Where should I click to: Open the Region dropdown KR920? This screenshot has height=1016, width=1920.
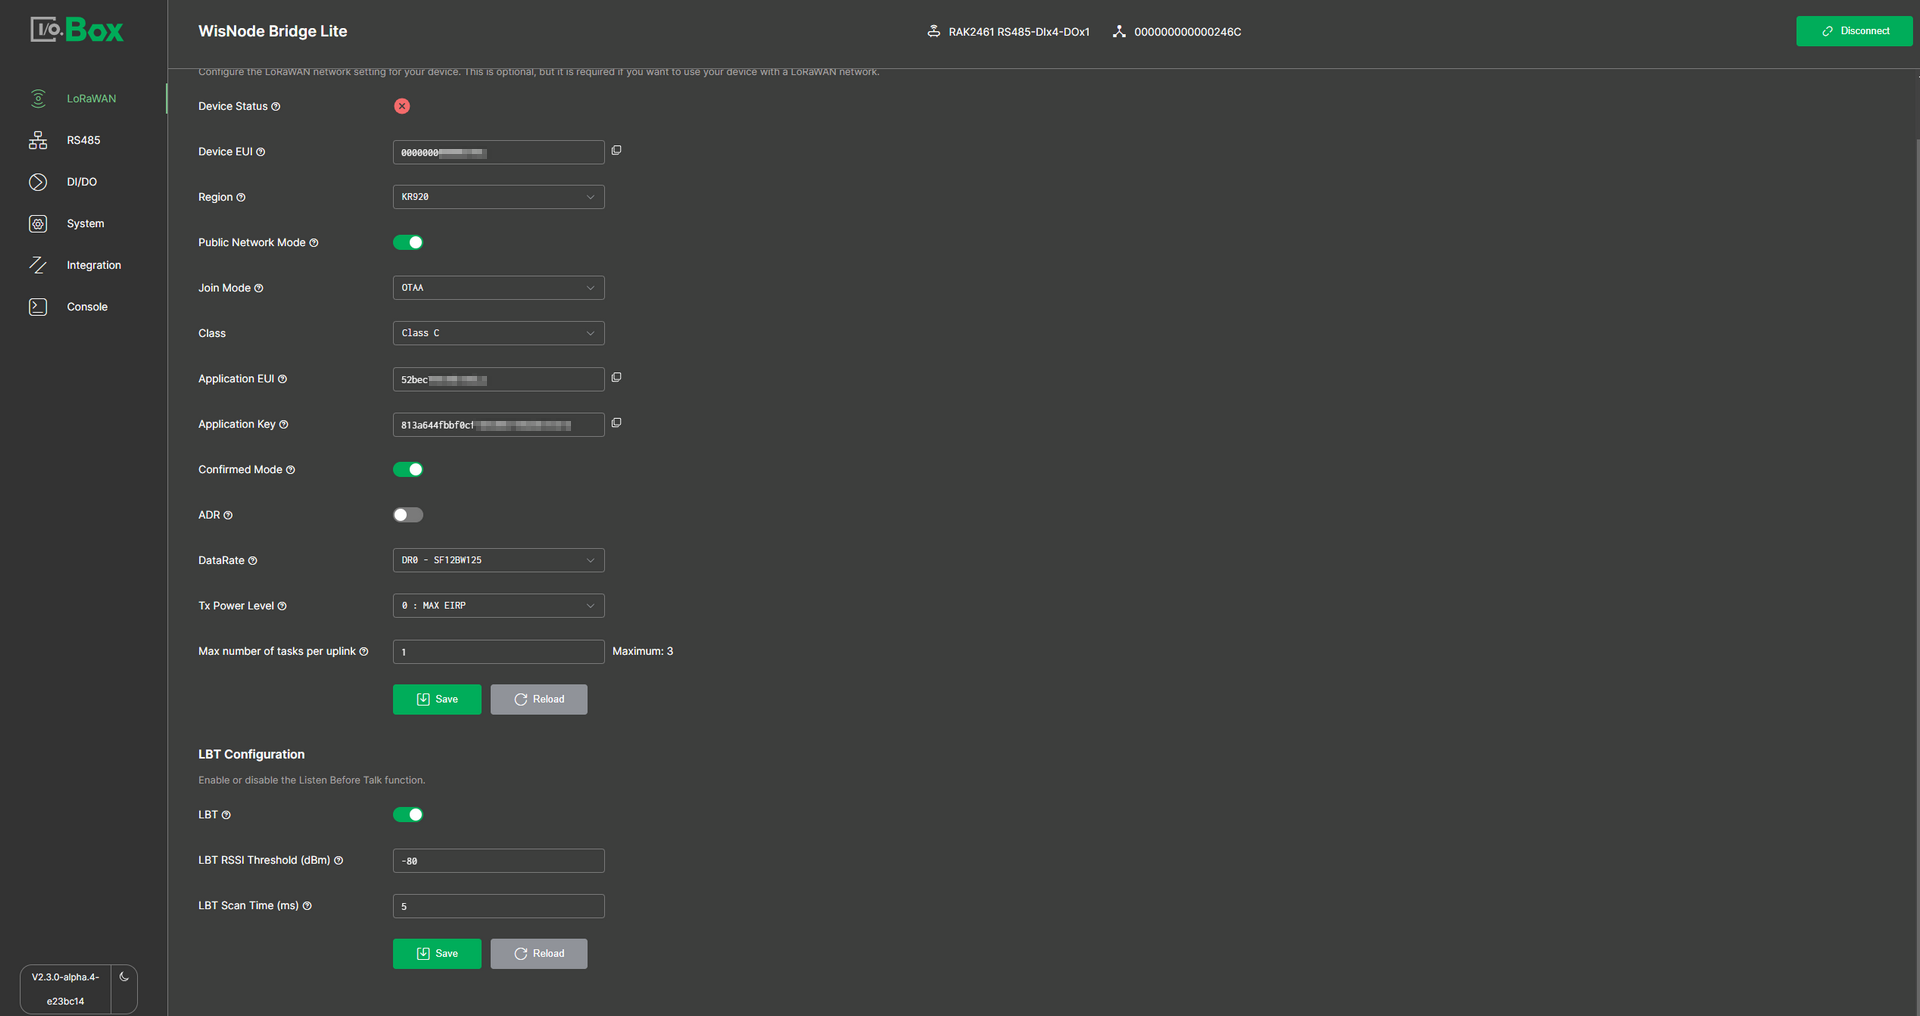click(x=498, y=197)
